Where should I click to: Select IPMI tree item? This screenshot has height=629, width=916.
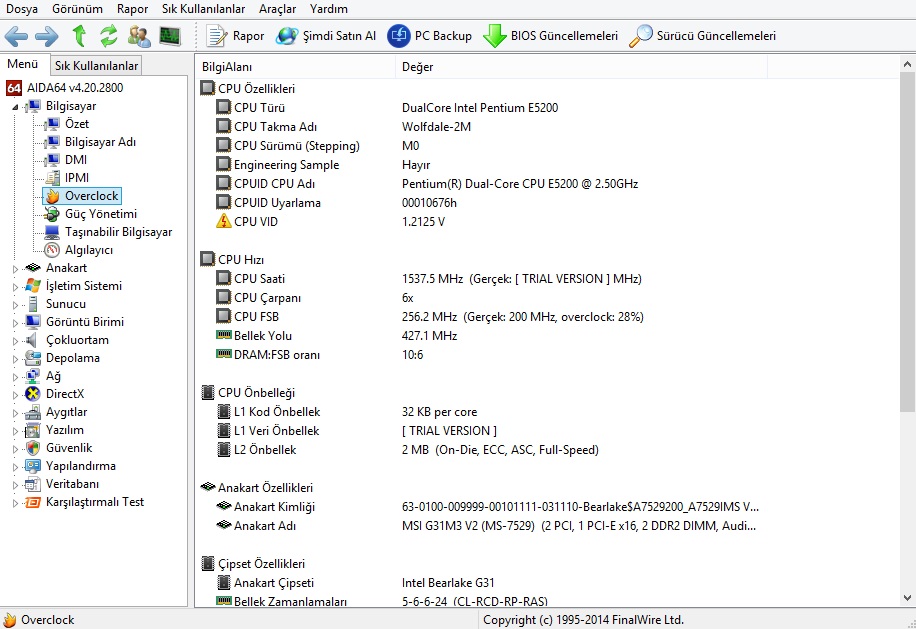[77, 178]
